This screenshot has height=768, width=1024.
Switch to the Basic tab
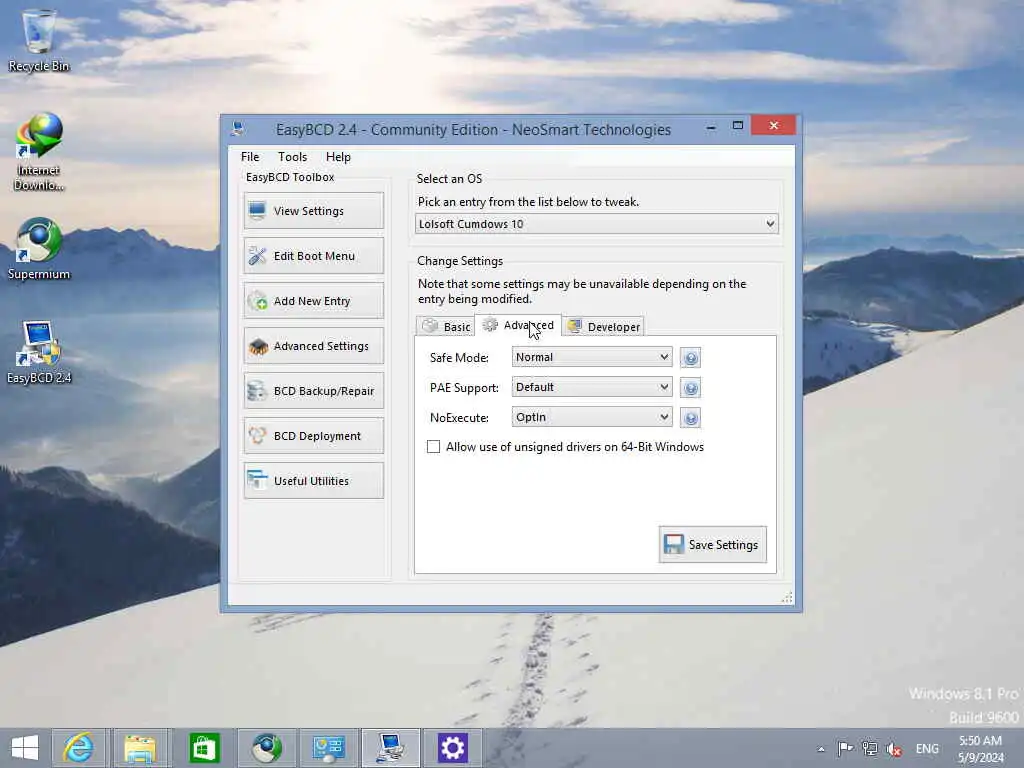coord(447,327)
